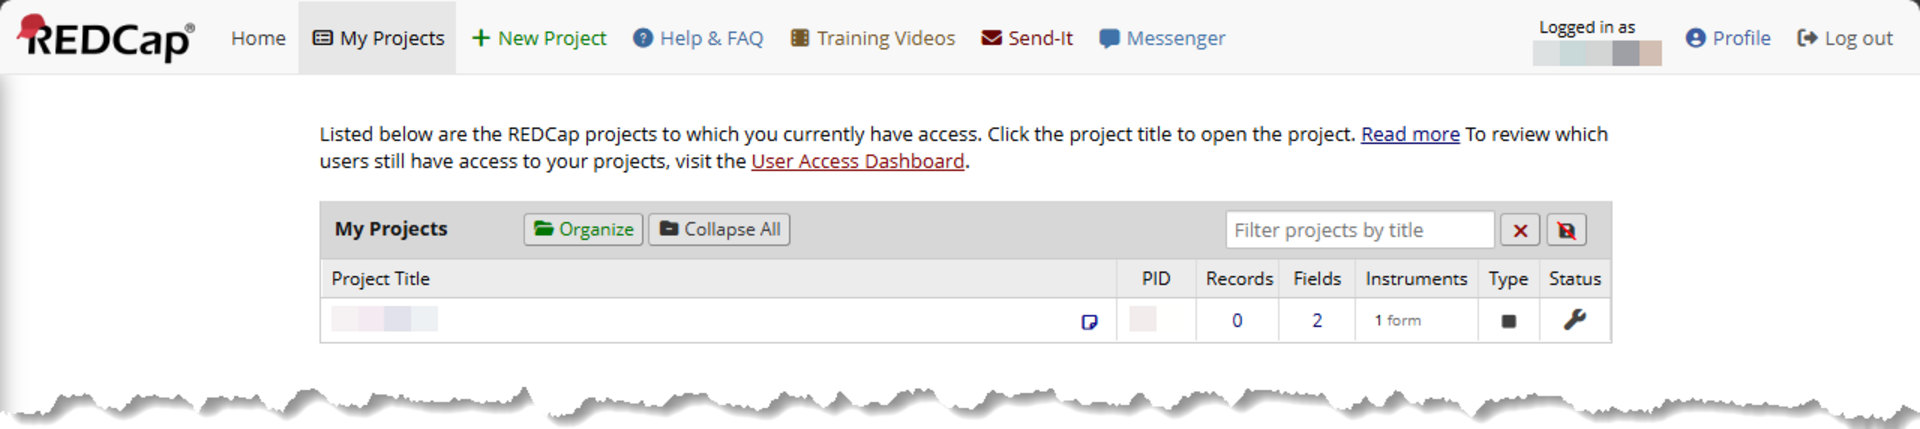
Task: Clear the project filter with the red X
Action: coord(1520,231)
